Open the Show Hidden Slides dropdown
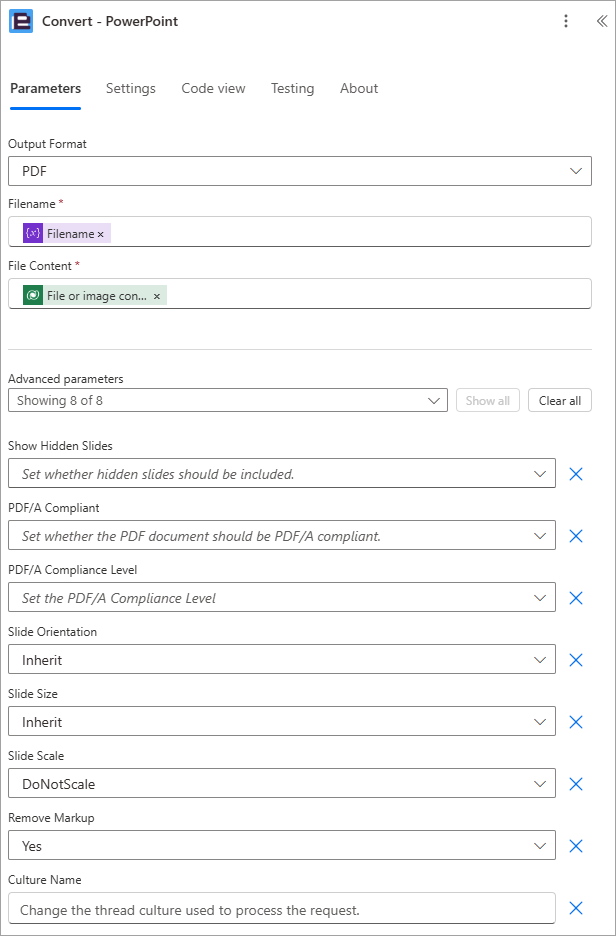Viewport: 616px width, 936px height. coord(282,474)
